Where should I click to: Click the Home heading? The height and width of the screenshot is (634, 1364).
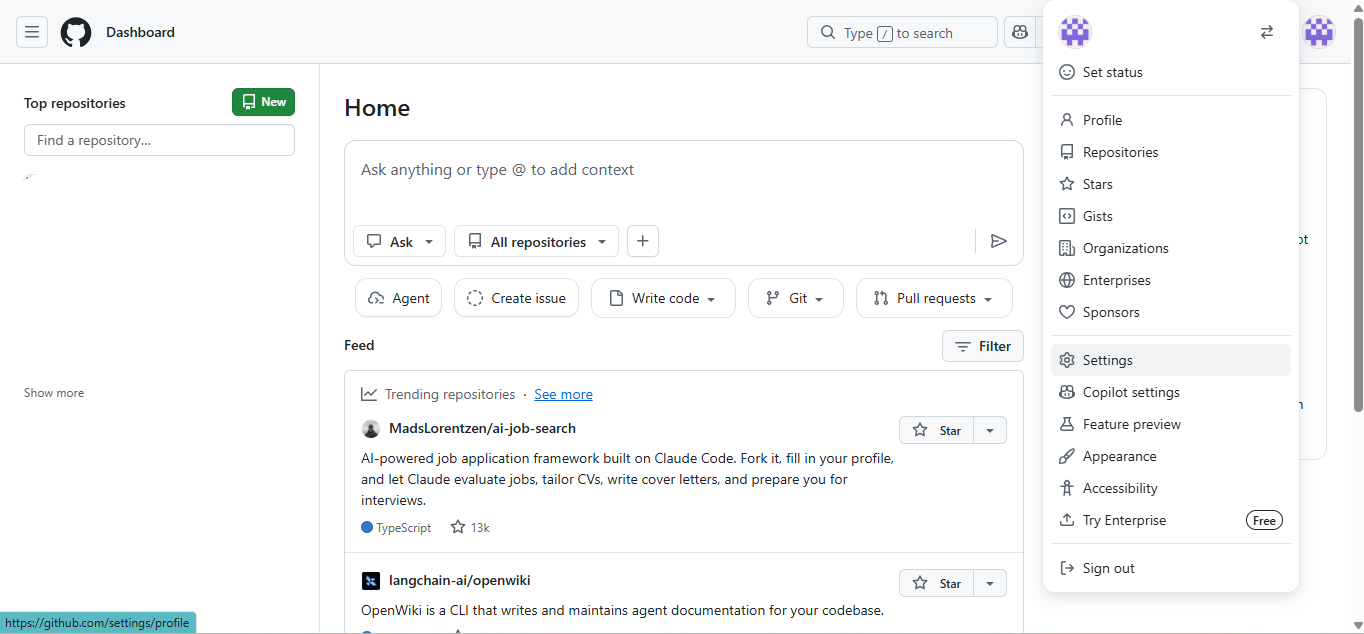(x=377, y=108)
